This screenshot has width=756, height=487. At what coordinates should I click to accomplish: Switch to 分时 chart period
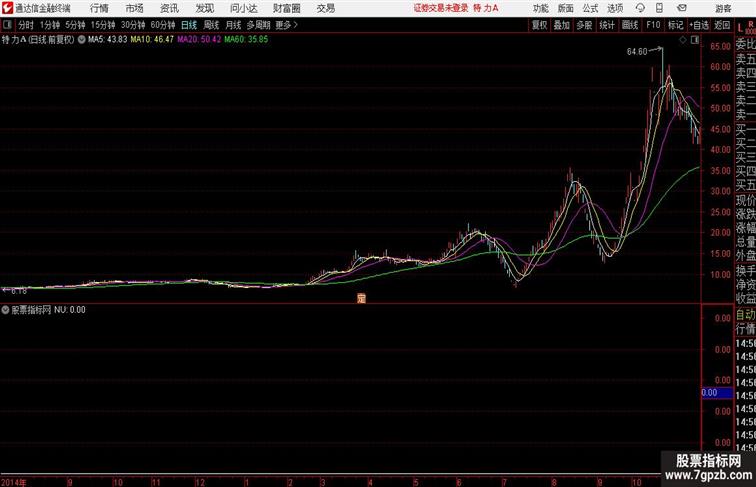26,25
